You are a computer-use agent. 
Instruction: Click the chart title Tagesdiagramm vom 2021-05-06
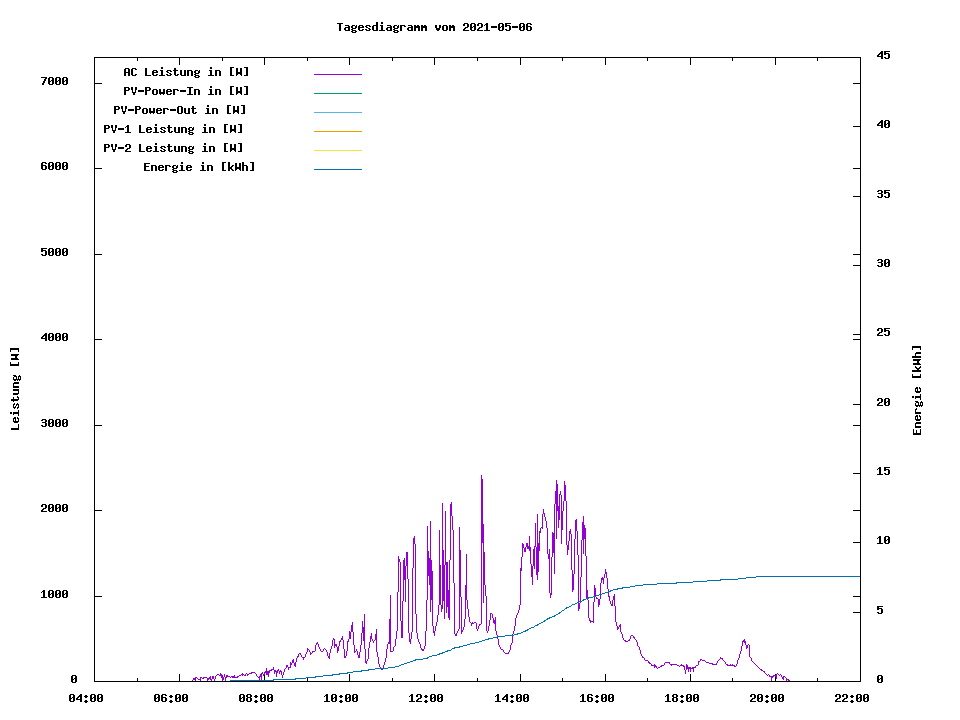tap(434, 27)
